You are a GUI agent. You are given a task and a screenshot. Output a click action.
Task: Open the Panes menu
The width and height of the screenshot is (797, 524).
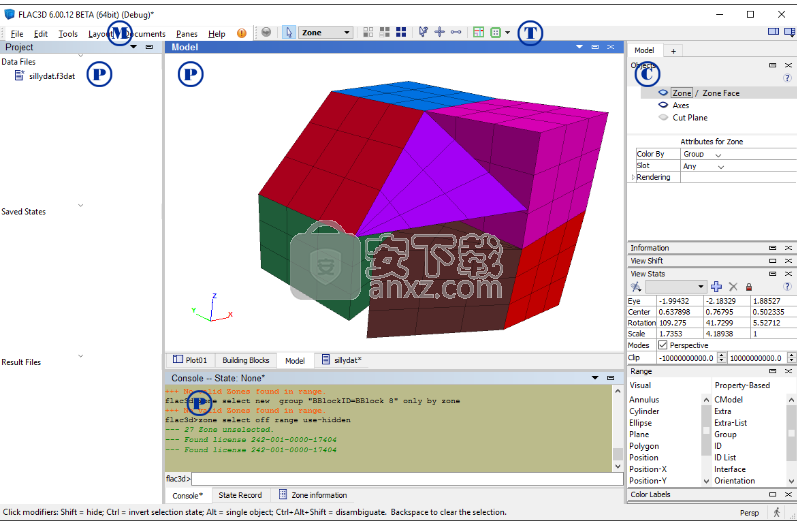pyautogui.click(x=187, y=34)
